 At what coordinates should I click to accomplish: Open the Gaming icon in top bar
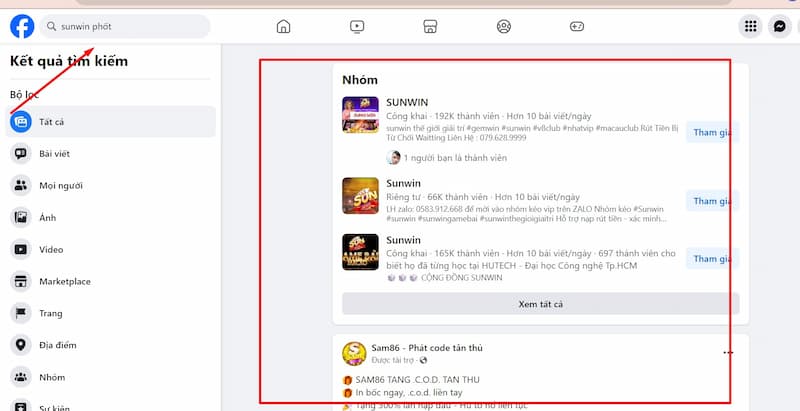(x=577, y=27)
